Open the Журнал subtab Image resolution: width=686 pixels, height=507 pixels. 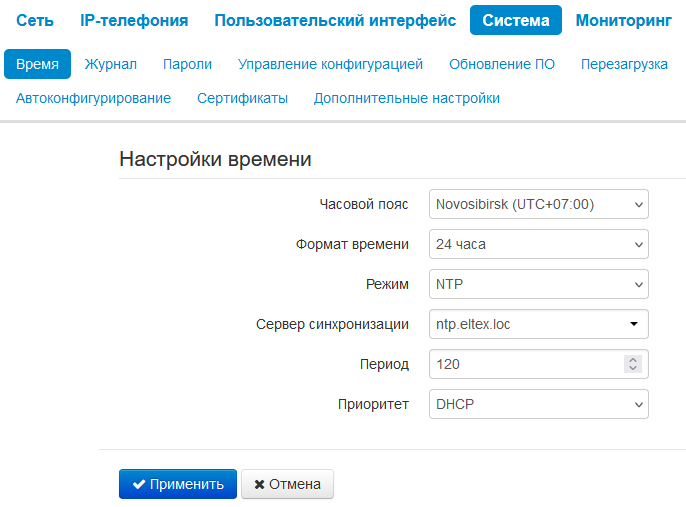pyautogui.click(x=111, y=64)
